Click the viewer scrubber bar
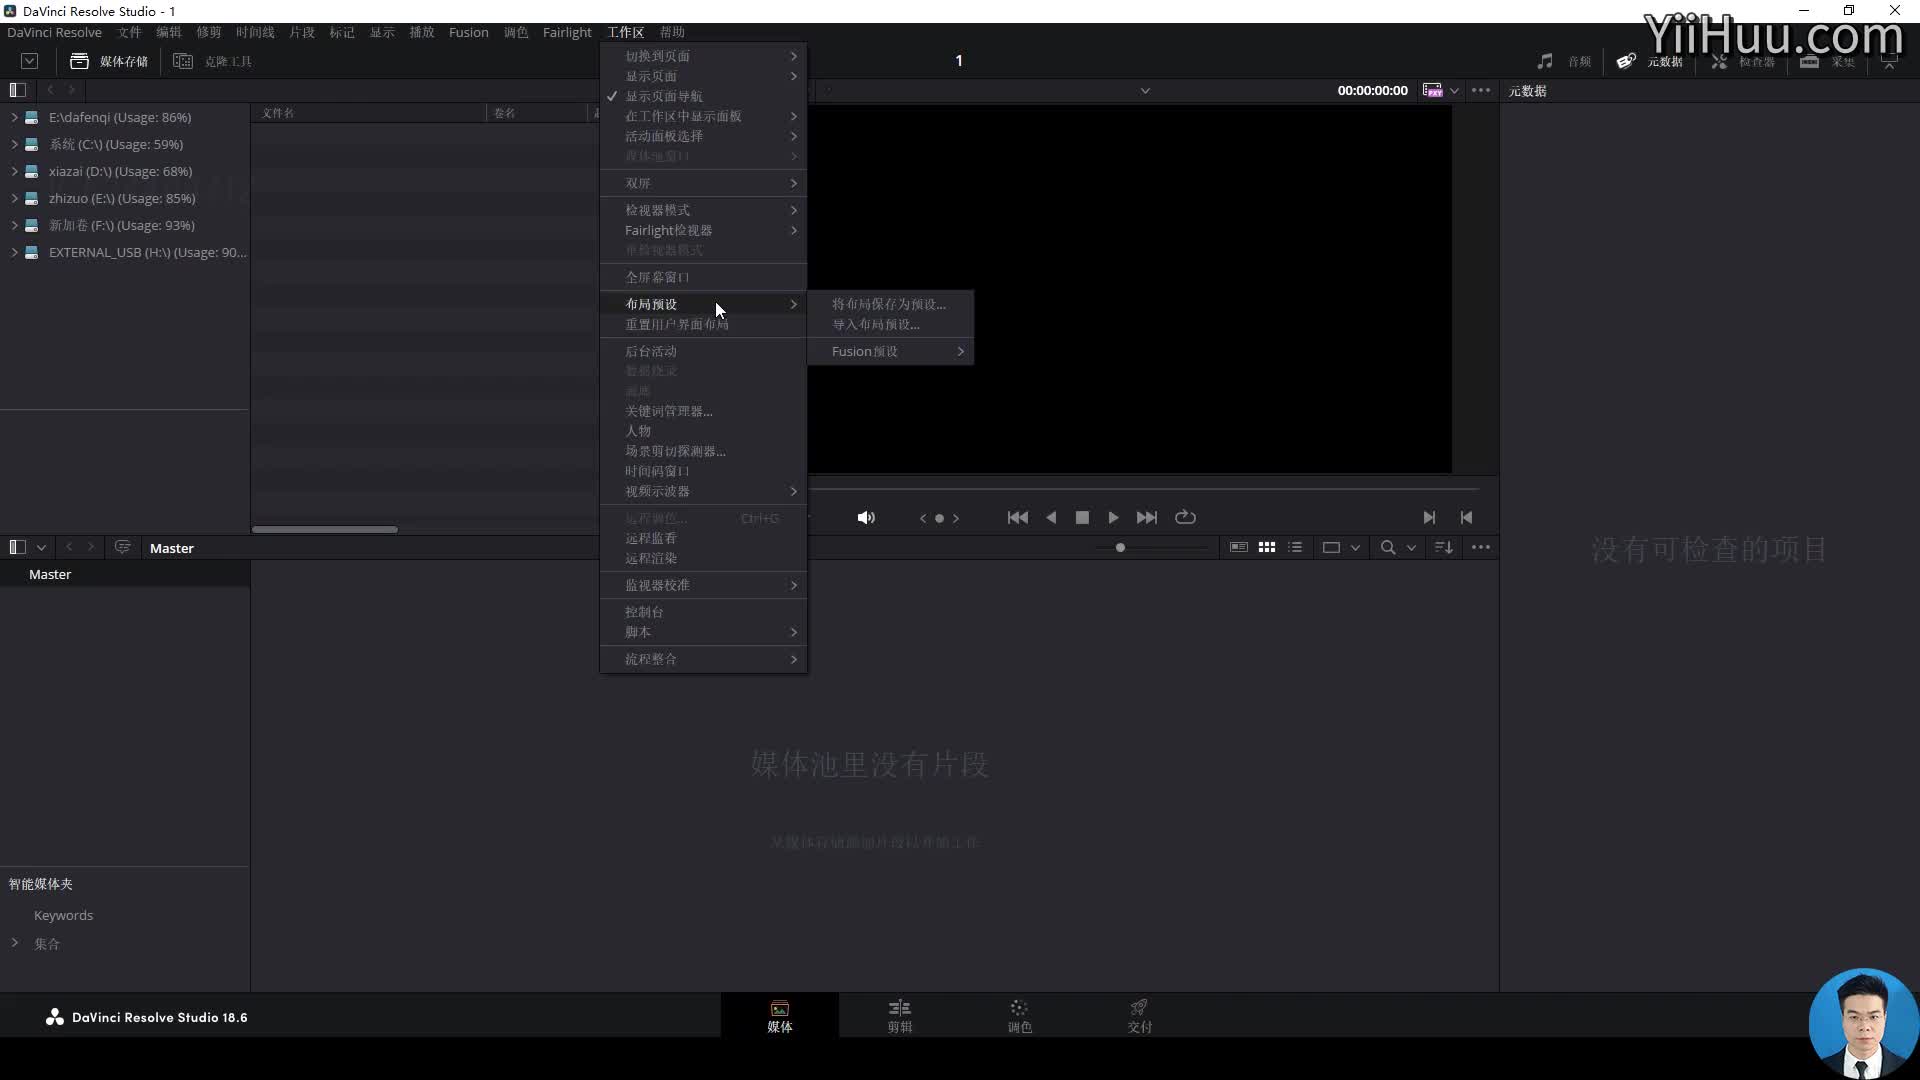1920x1080 pixels. coord(1143,489)
